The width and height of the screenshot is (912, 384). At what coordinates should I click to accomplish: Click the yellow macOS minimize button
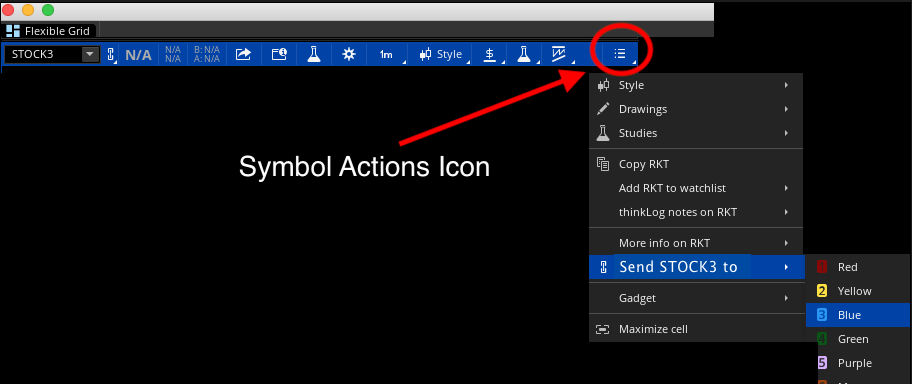(28, 10)
